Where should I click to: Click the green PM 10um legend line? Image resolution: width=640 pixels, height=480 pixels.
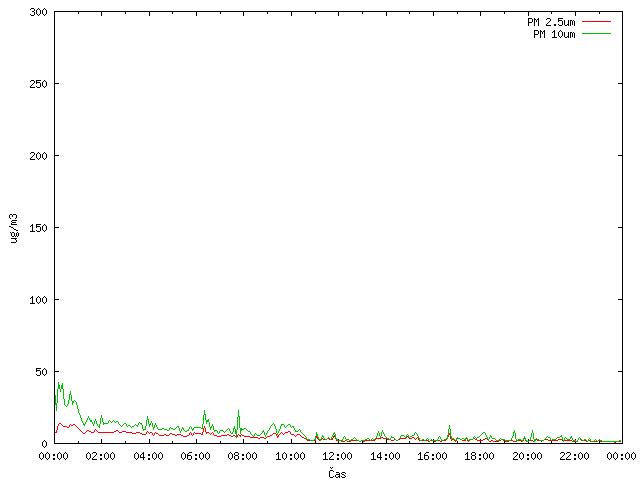pos(596,33)
